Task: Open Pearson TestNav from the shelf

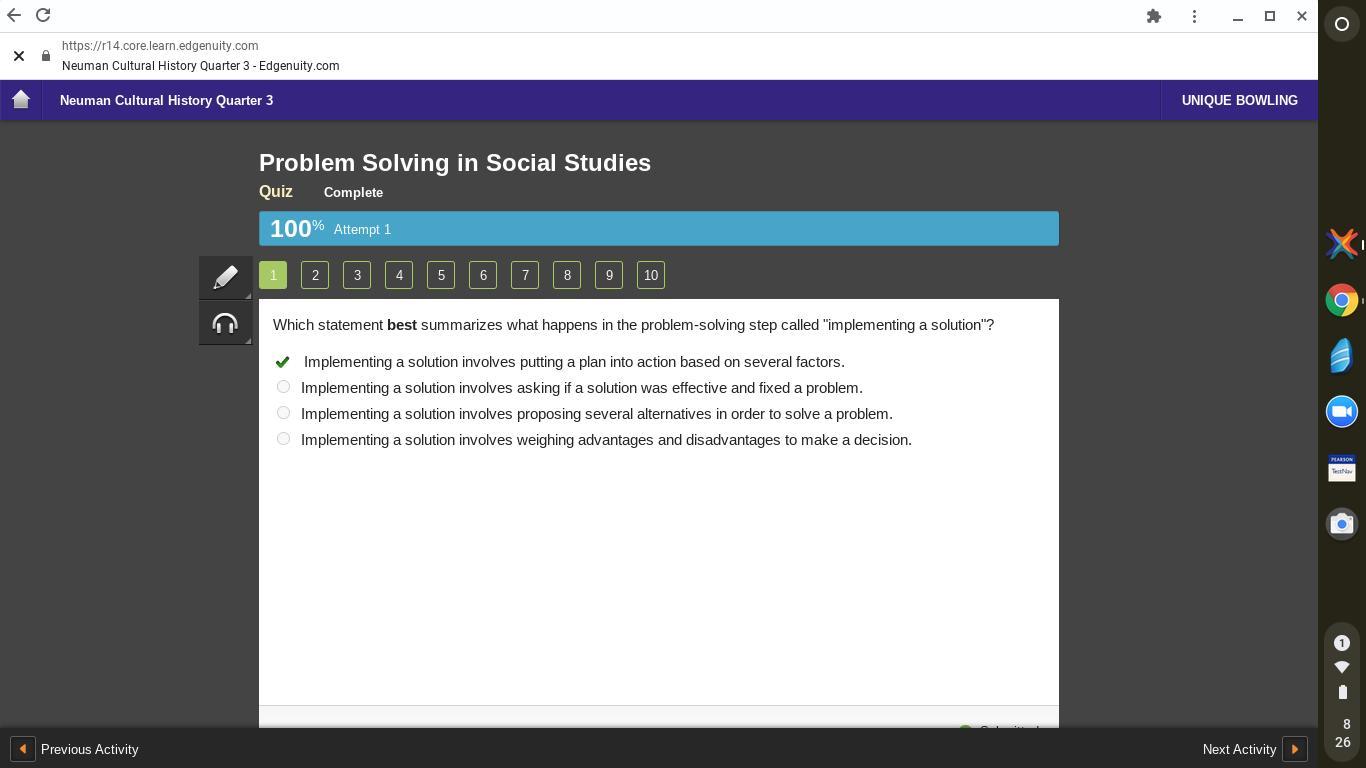Action: [x=1342, y=468]
